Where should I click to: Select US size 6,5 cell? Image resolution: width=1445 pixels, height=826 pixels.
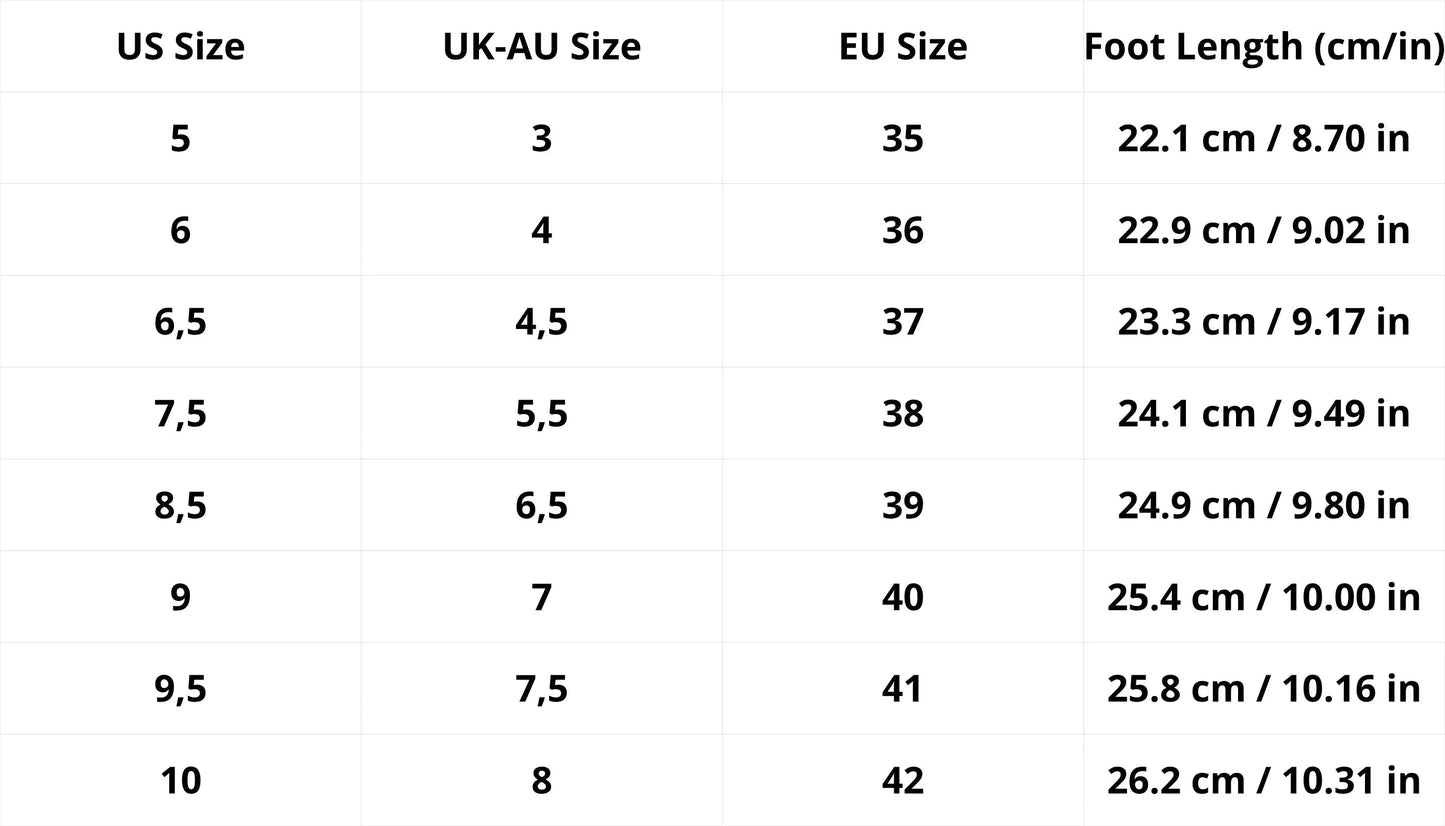click(x=180, y=322)
